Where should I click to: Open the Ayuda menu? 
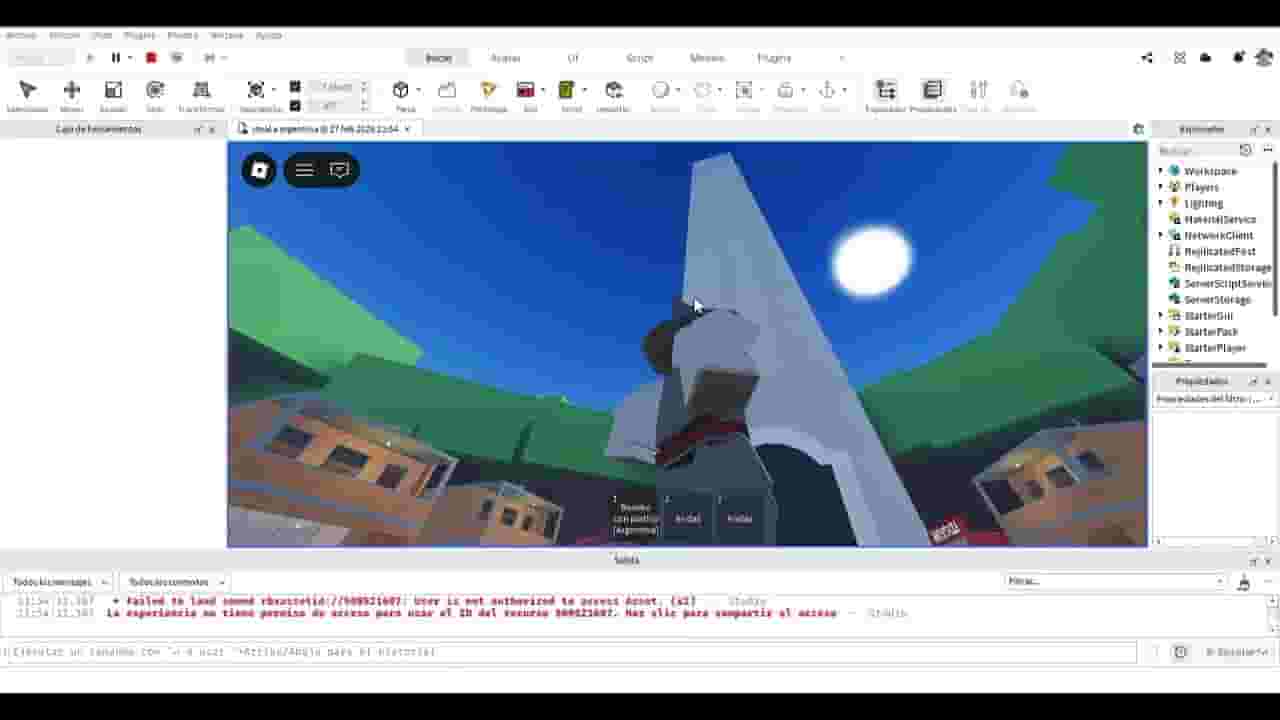click(269, 35)
